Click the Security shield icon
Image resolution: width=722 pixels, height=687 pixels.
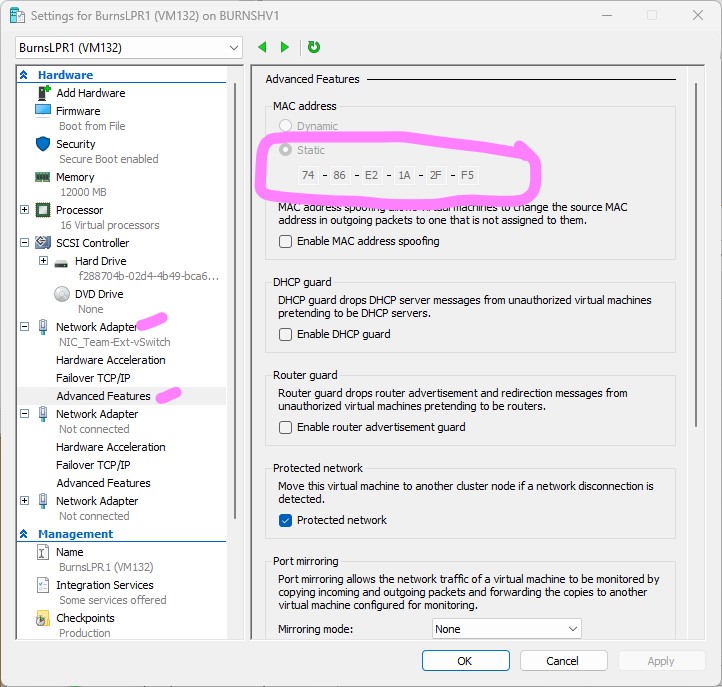(43, 144)
